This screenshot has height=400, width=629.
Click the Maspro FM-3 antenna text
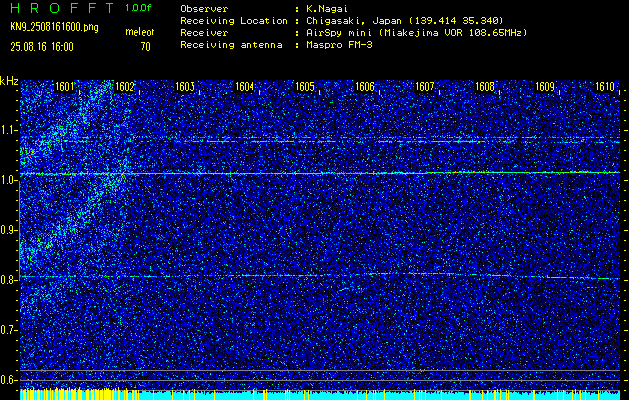[x=339, y=45]
